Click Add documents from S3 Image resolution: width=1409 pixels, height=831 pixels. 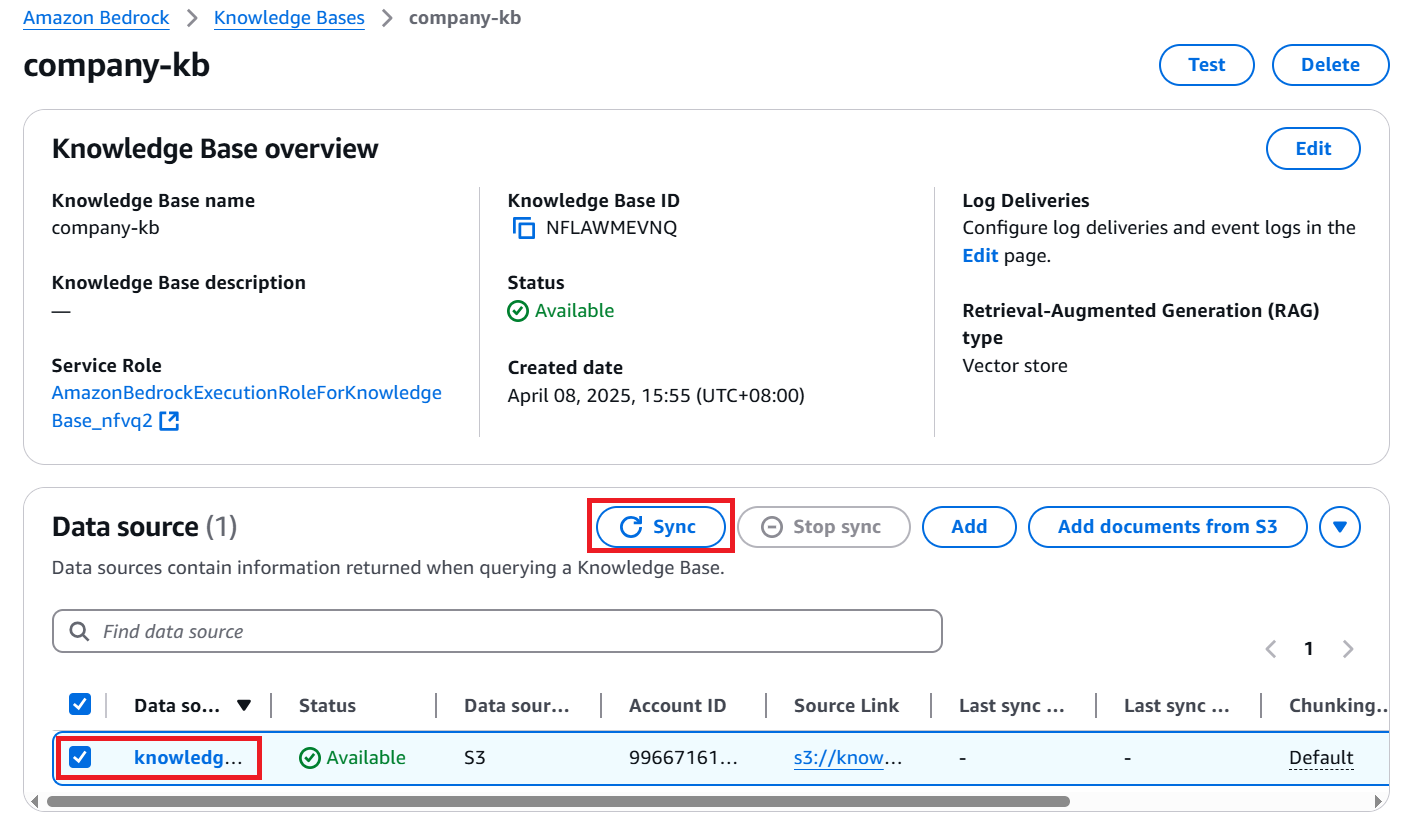point(1168,527)
